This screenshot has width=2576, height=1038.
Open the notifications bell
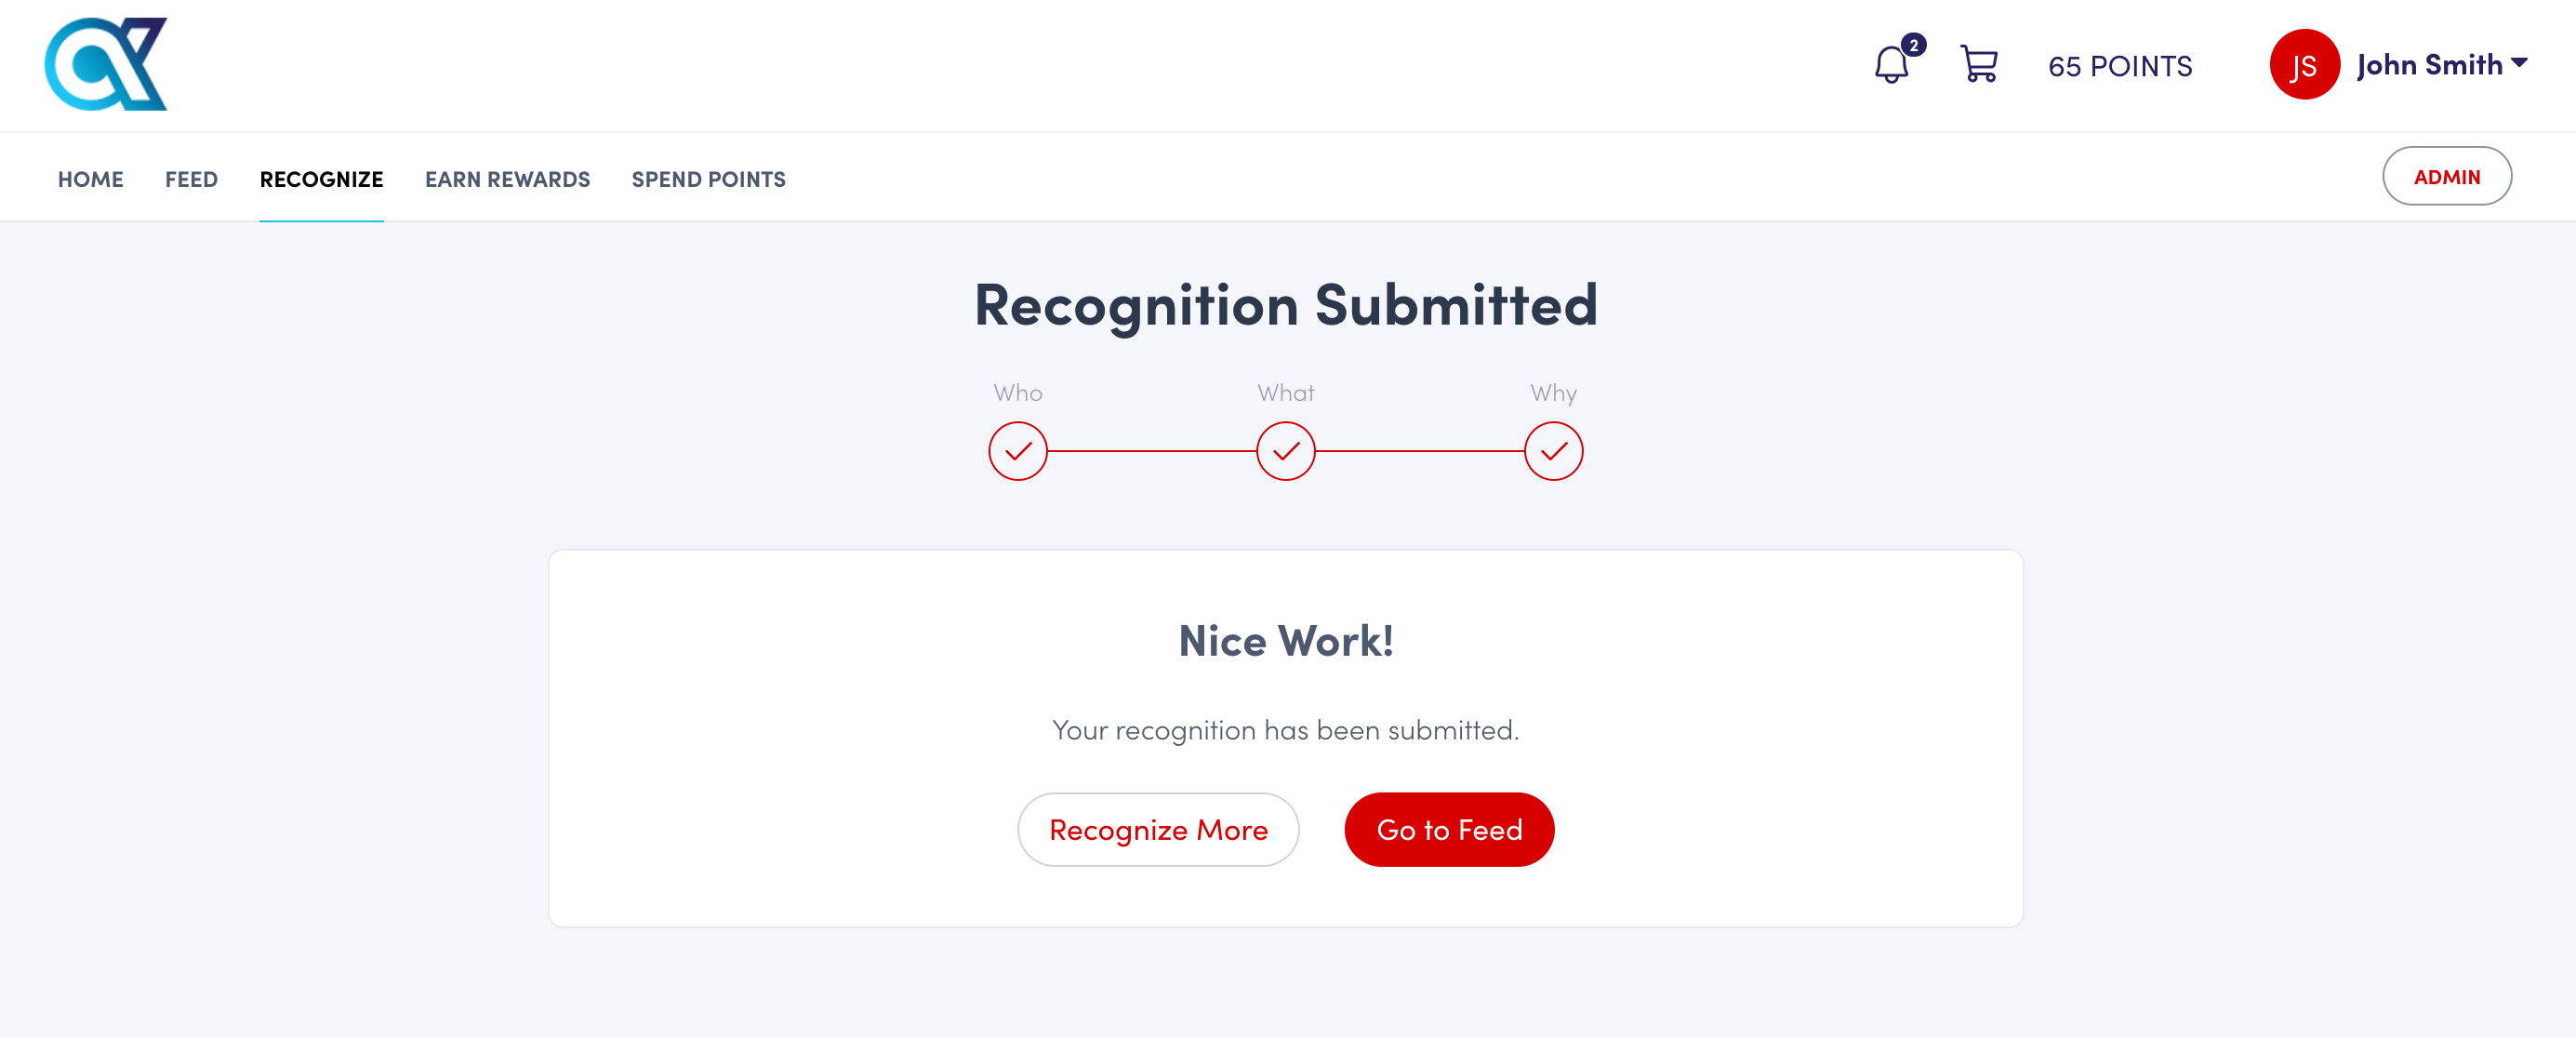point(1890,66)
